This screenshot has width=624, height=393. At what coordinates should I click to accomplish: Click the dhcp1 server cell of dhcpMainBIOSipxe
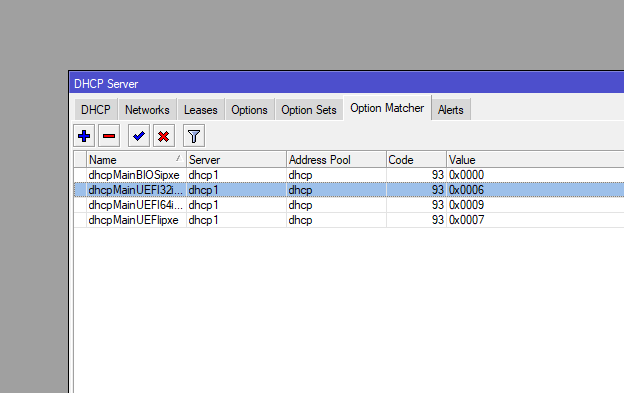236,175
